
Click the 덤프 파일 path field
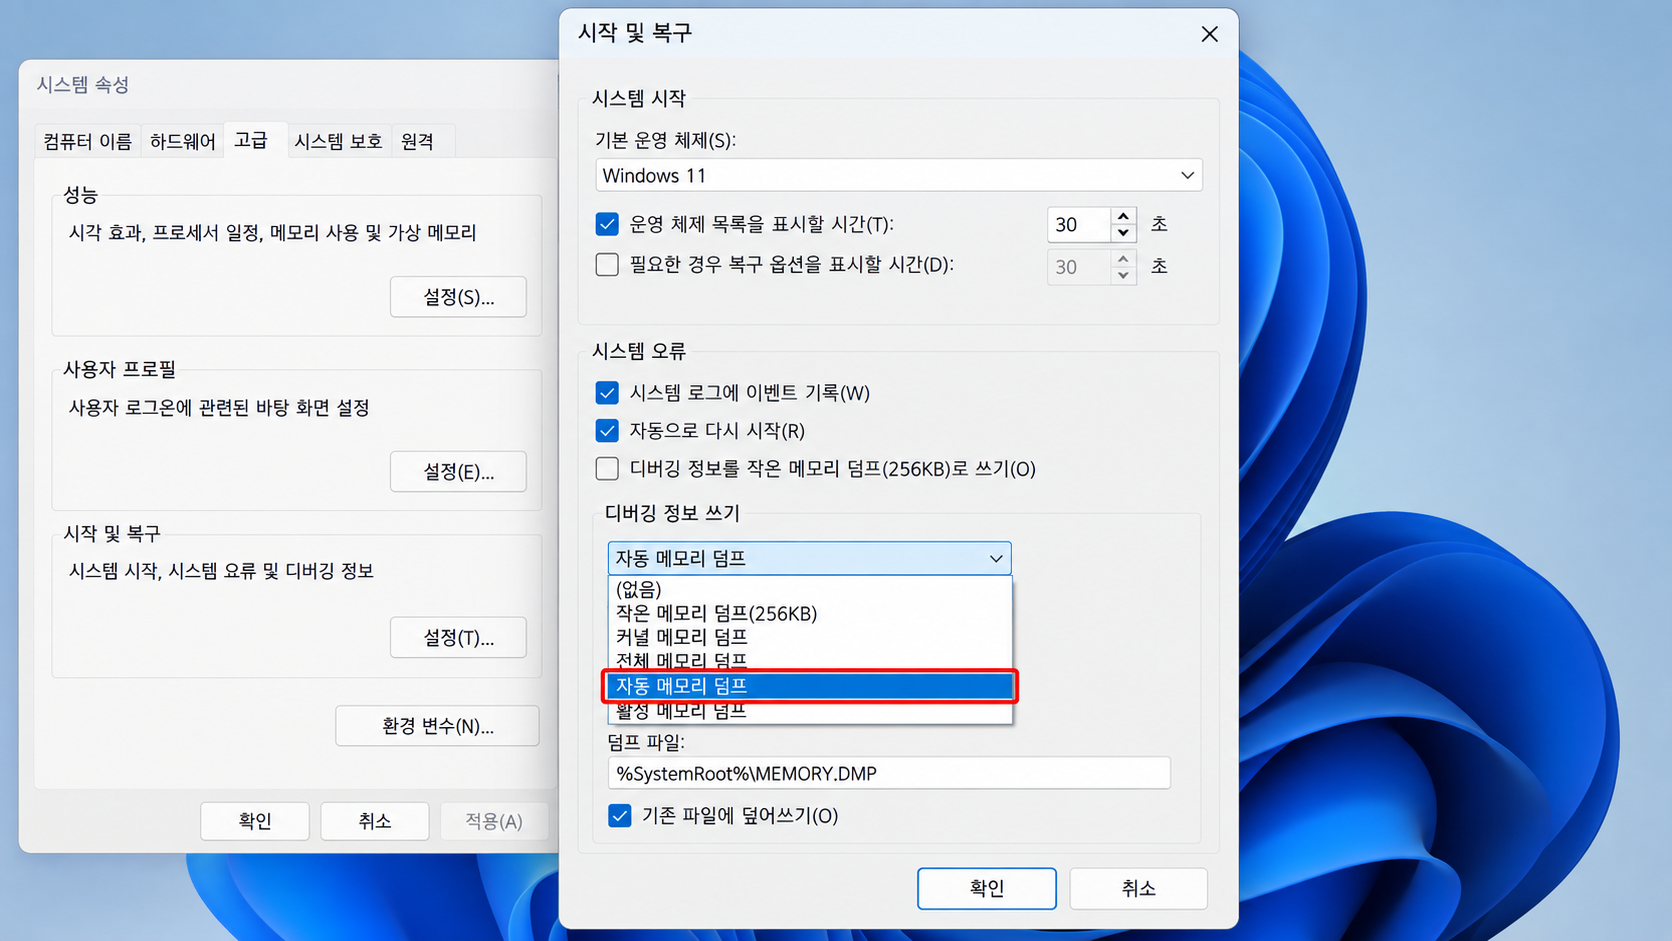[x=889, y=773]
